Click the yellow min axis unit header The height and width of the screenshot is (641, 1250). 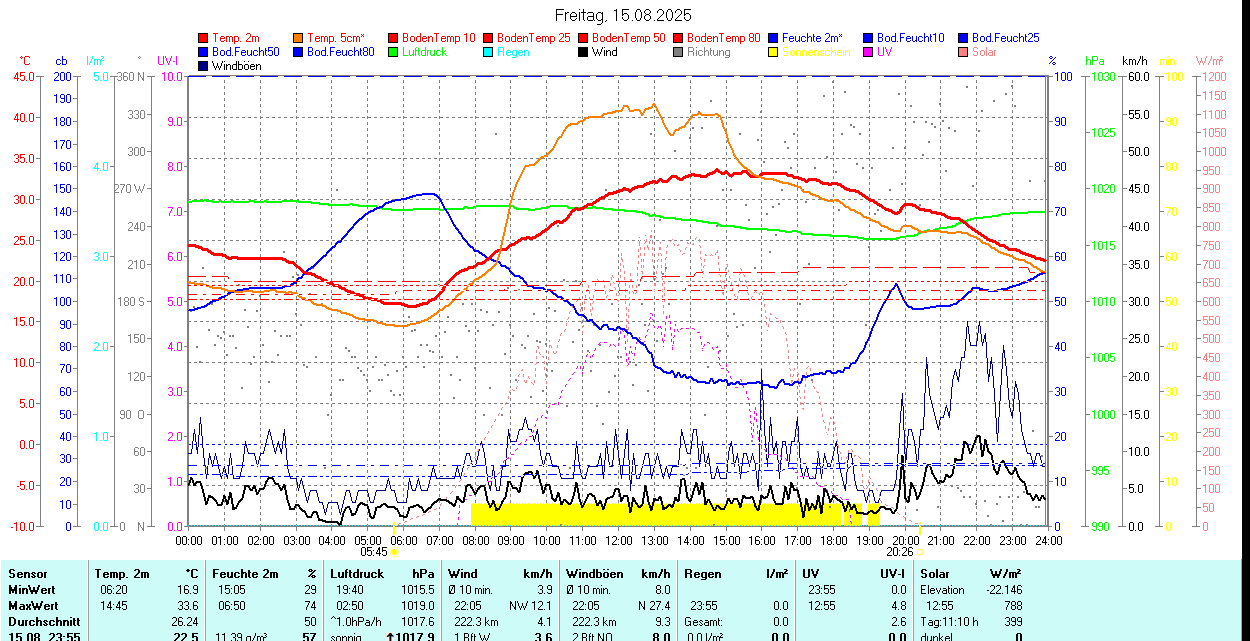(1167, 61)
